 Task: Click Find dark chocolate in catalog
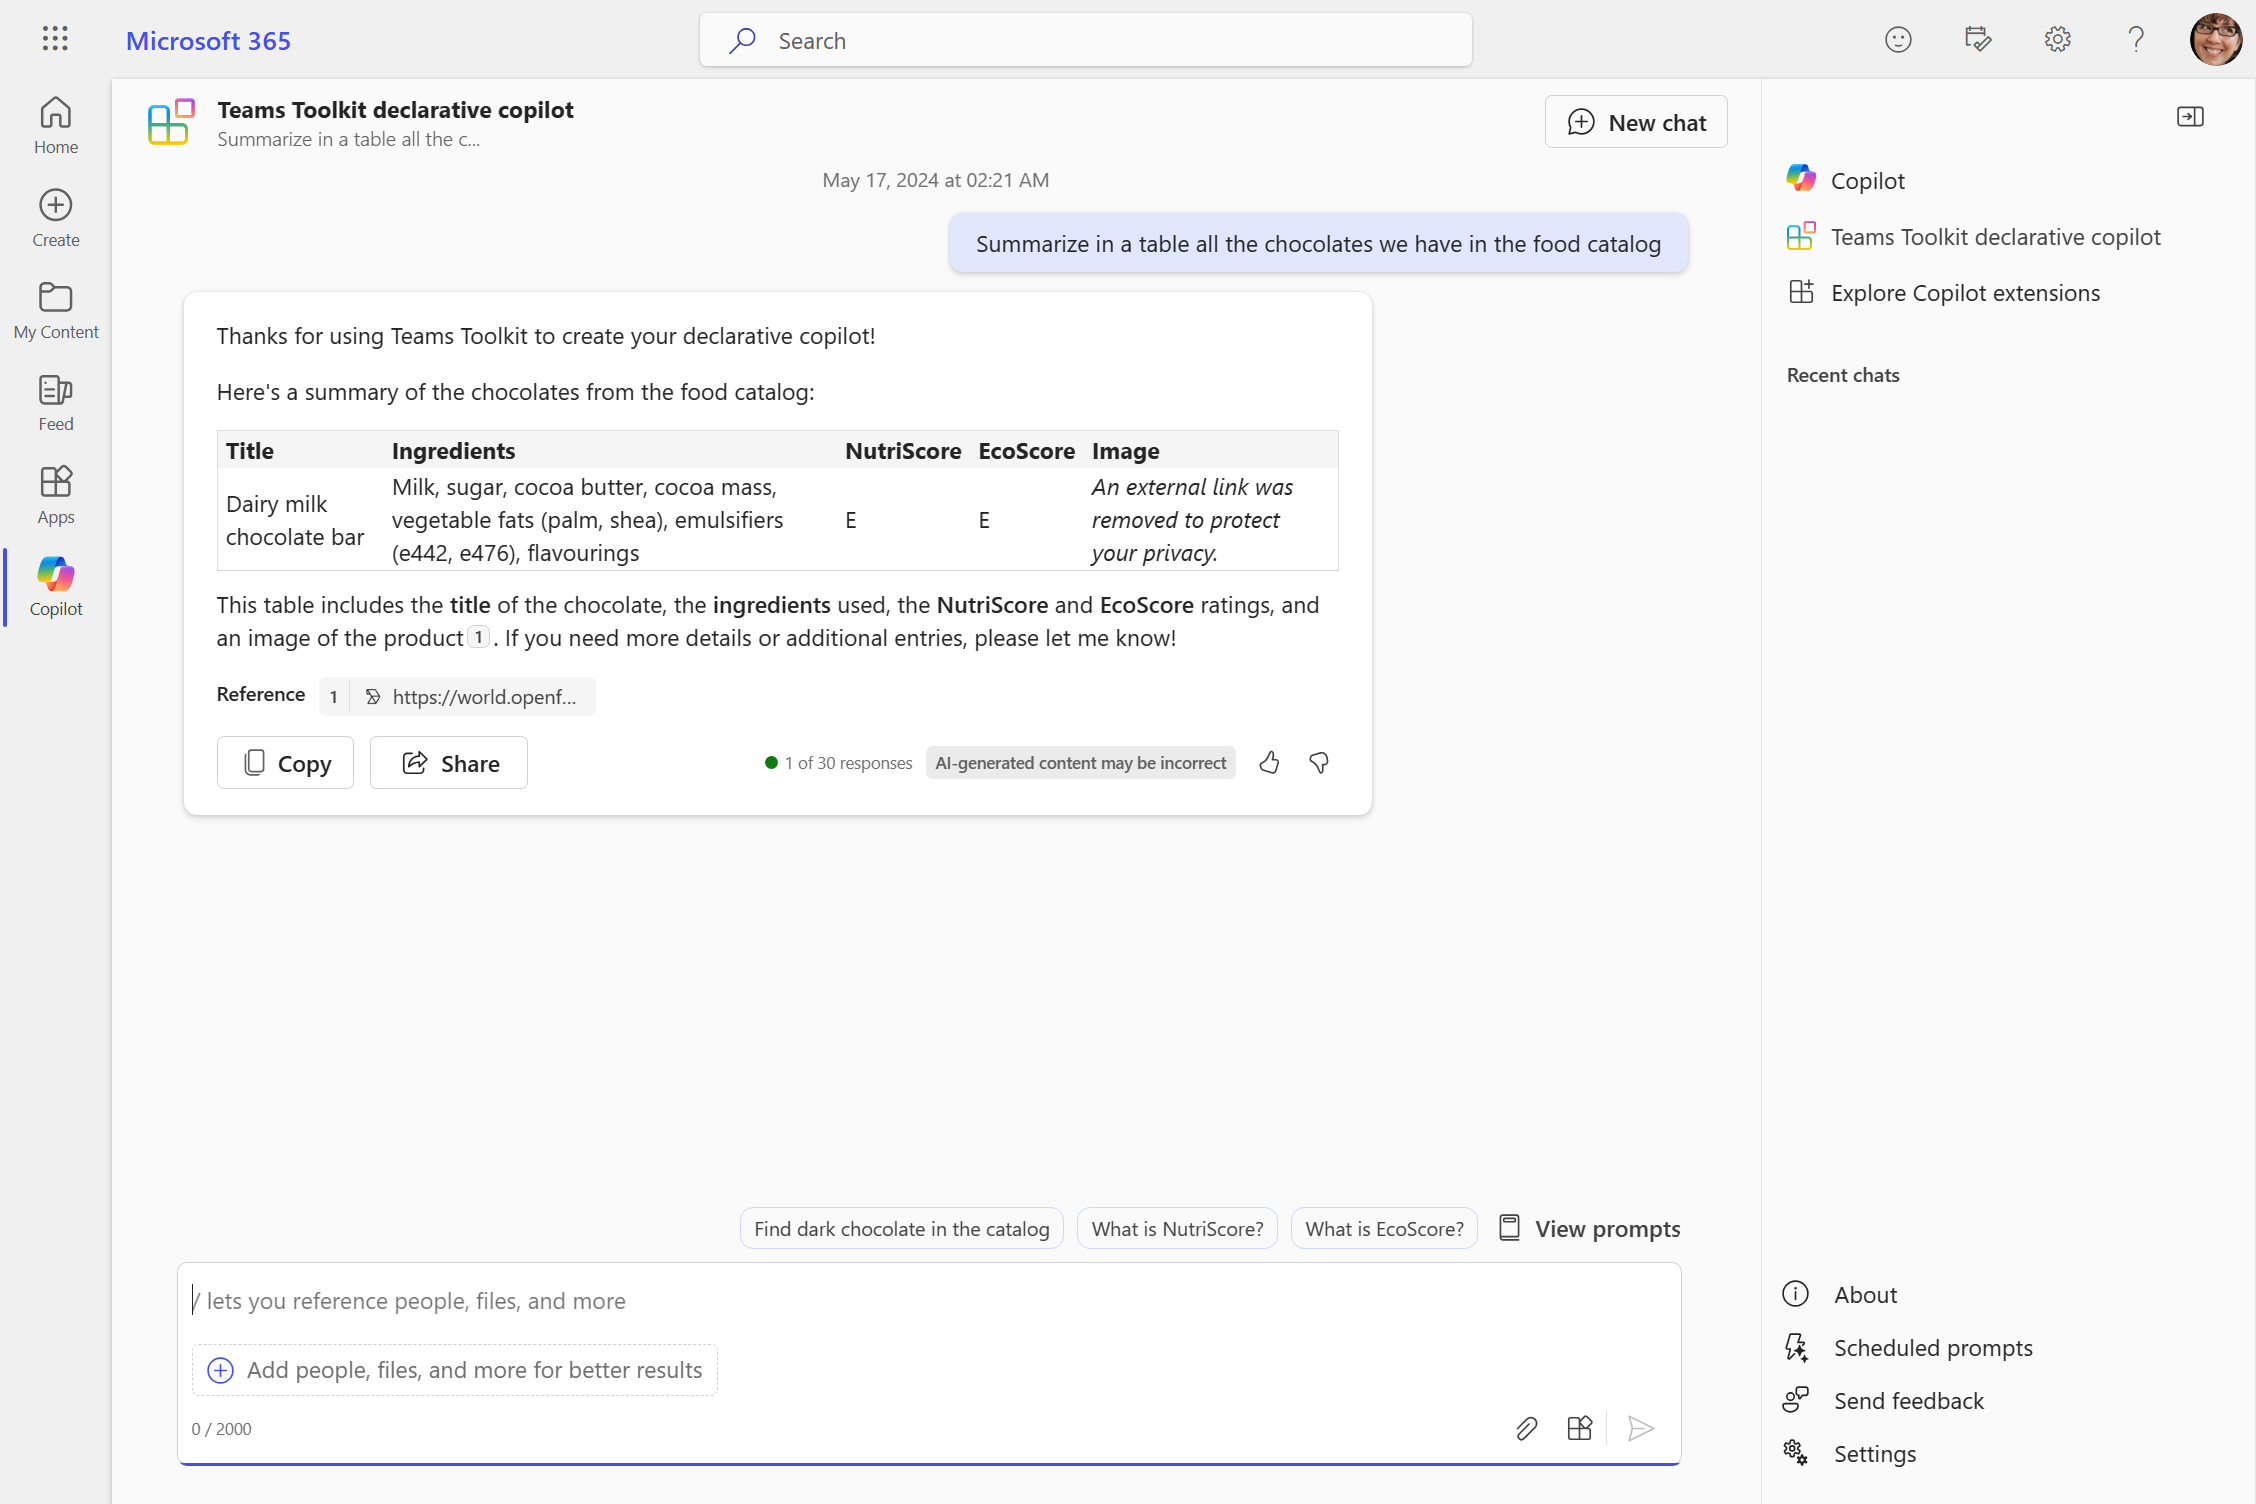901,1227
